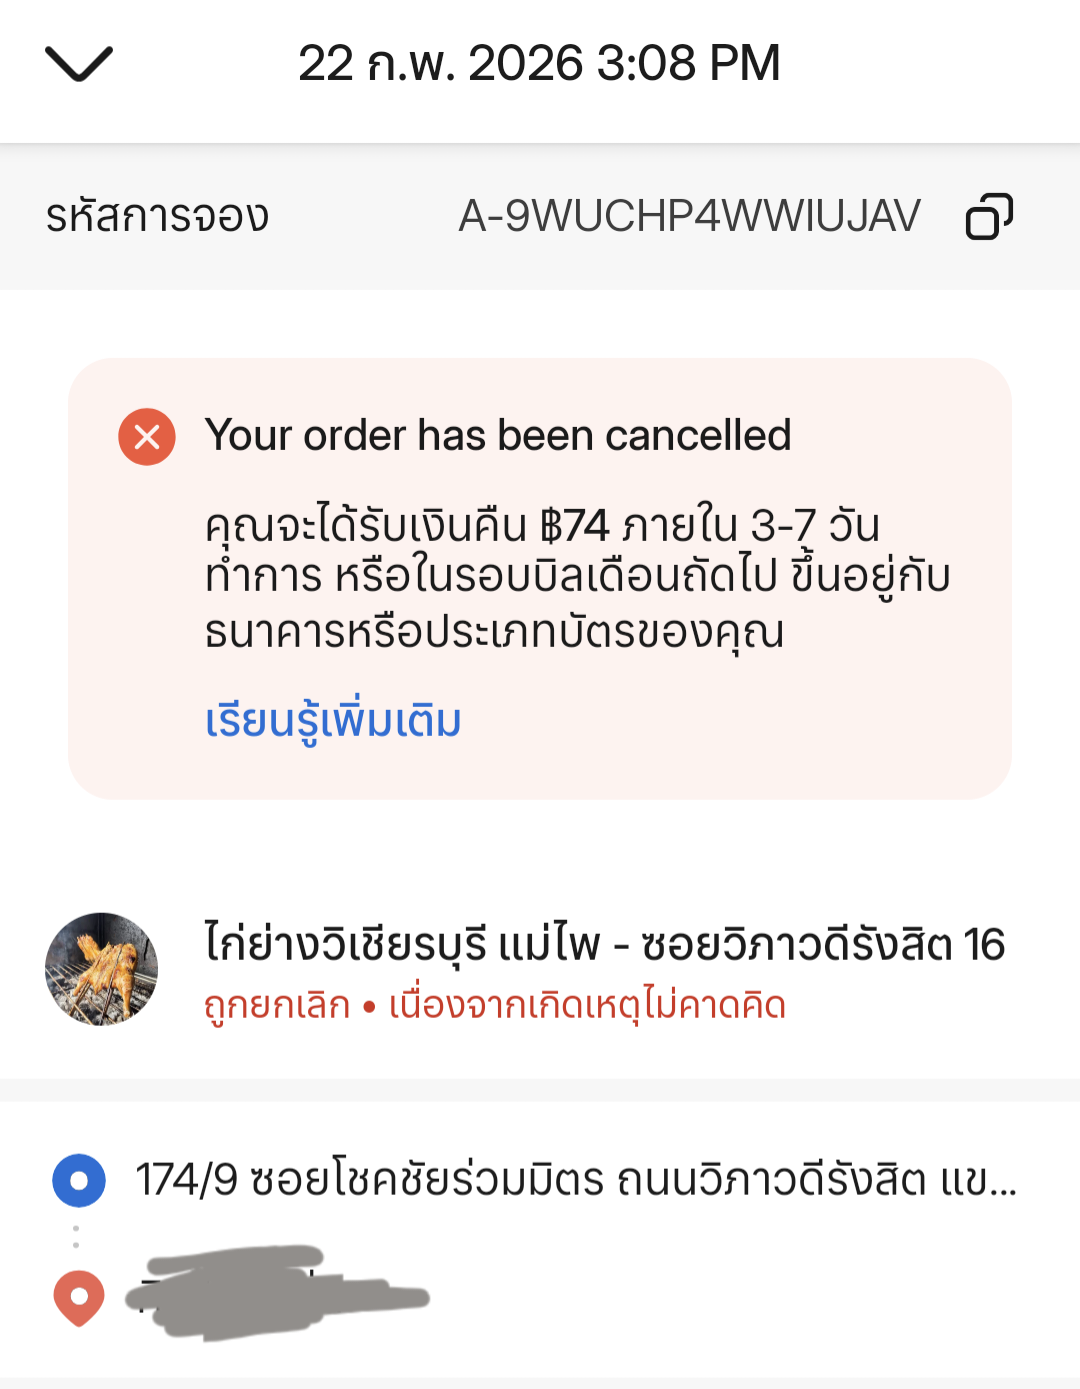Collapse order details with the down chevron
Screen dimensions: 1080x1389
79,64
